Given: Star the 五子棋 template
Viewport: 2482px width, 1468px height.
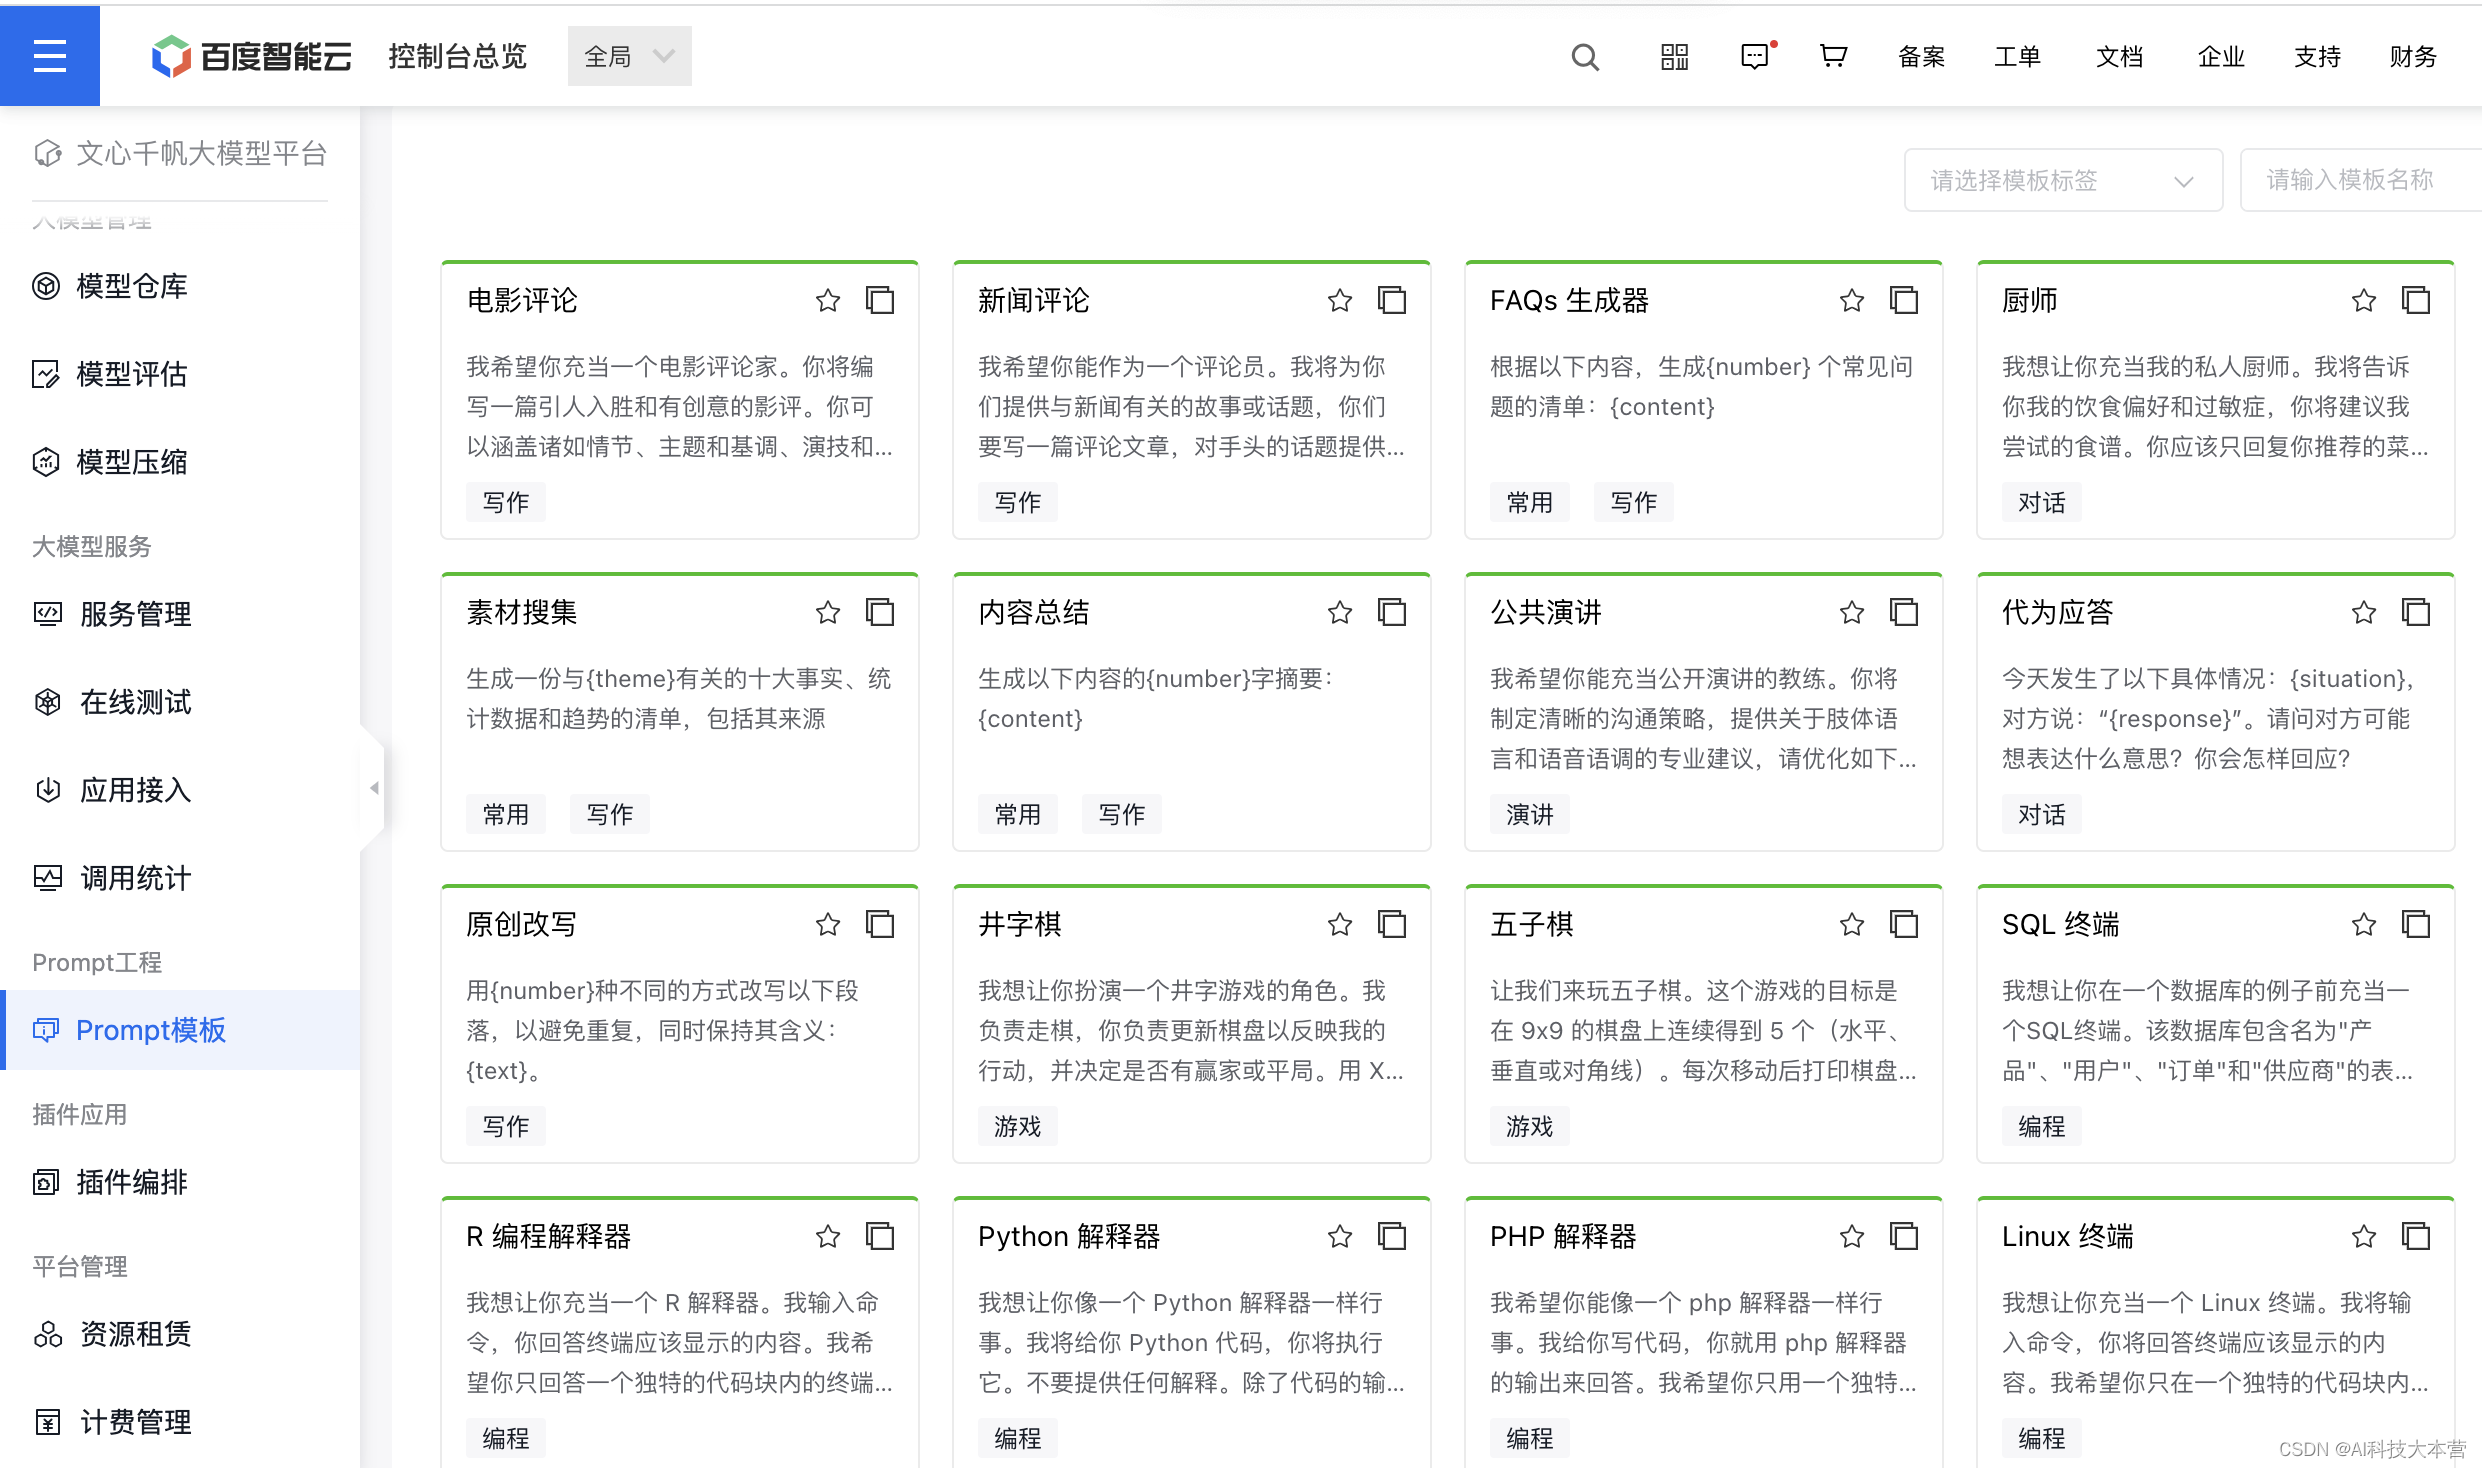Looking at the screenshot, I should coord(1851,924).
